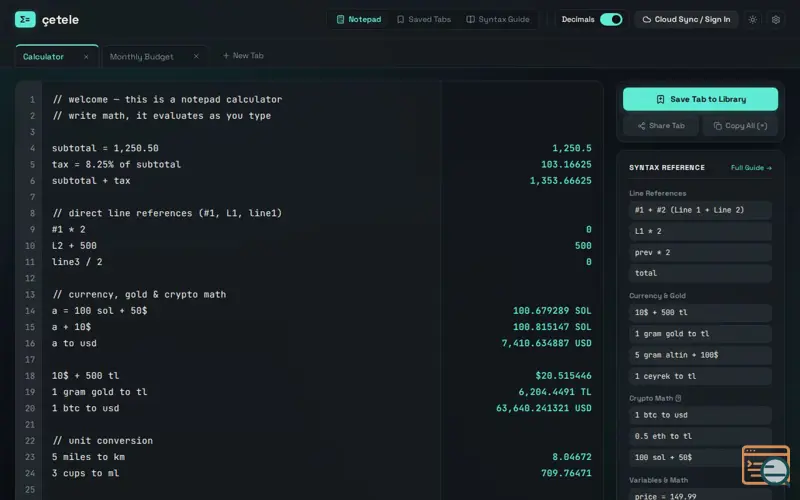Insert the '#1 + #2 (Line 1 + Line 2)' snippet
Viewport: 800px width, 500px height.
700,210
